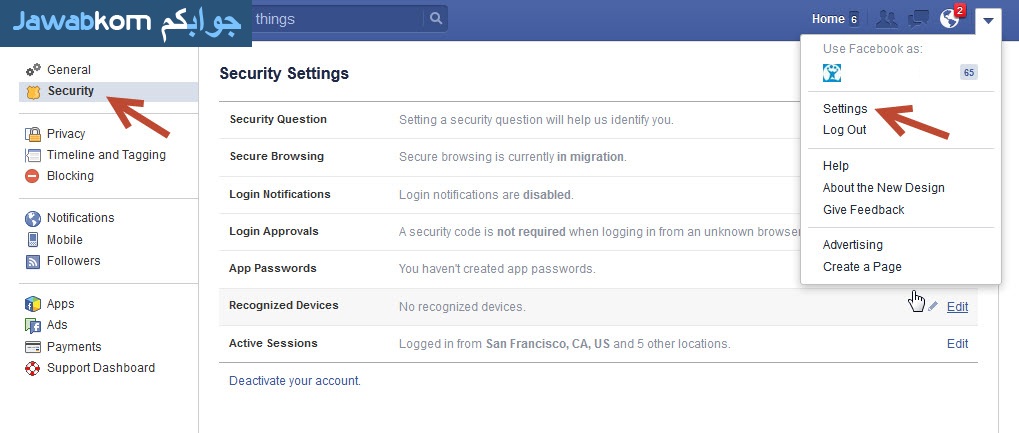
Task: Select the page avatar under Use Facebook as
Action: (832, 73)
